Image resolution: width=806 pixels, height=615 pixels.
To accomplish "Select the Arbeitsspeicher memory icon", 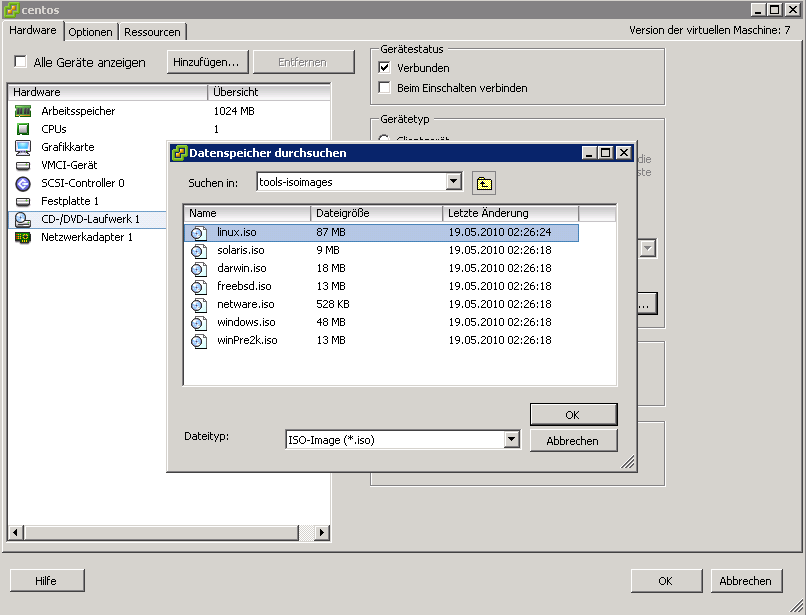I will (23, 111).
